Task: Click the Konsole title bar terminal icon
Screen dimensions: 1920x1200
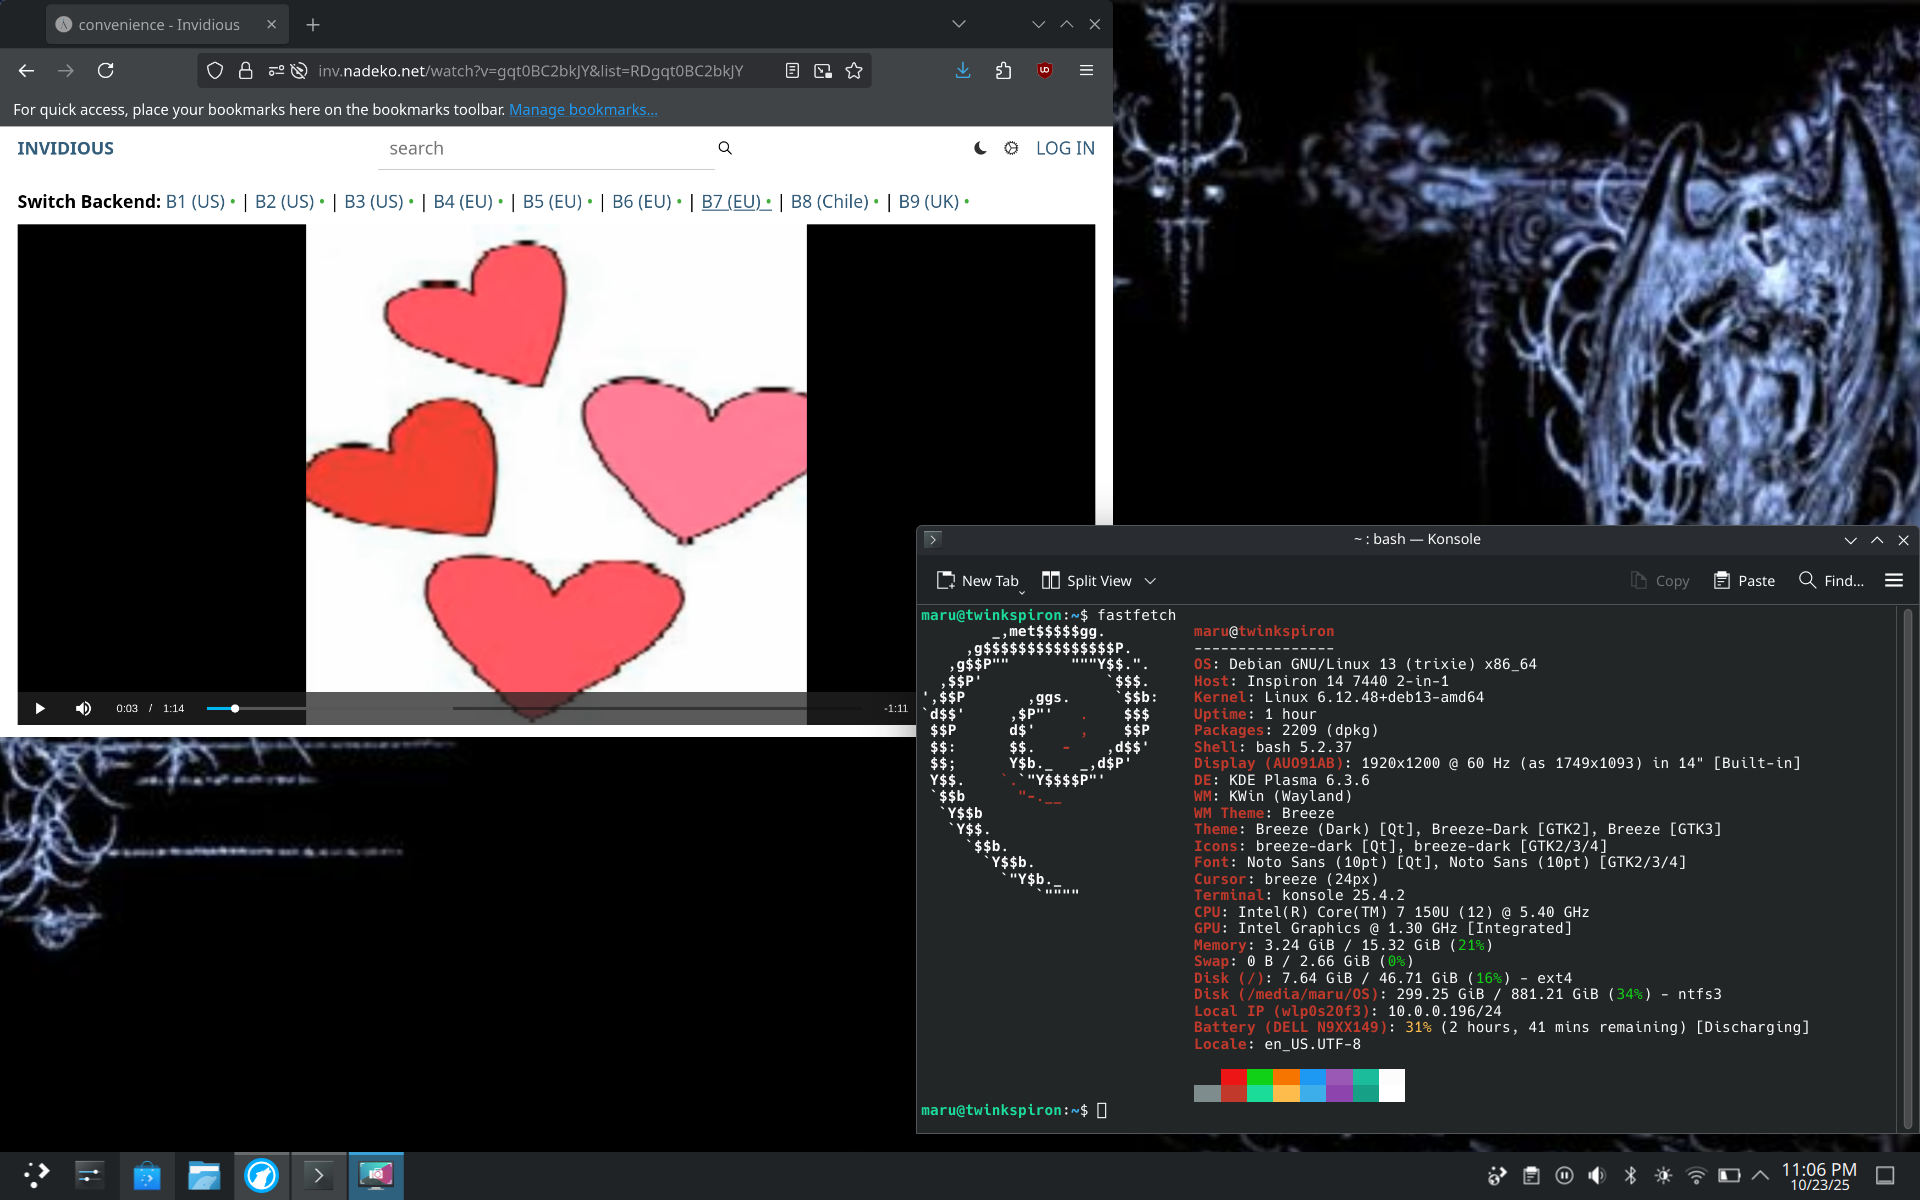Action: pyautogui.click(x=933, y=540)
